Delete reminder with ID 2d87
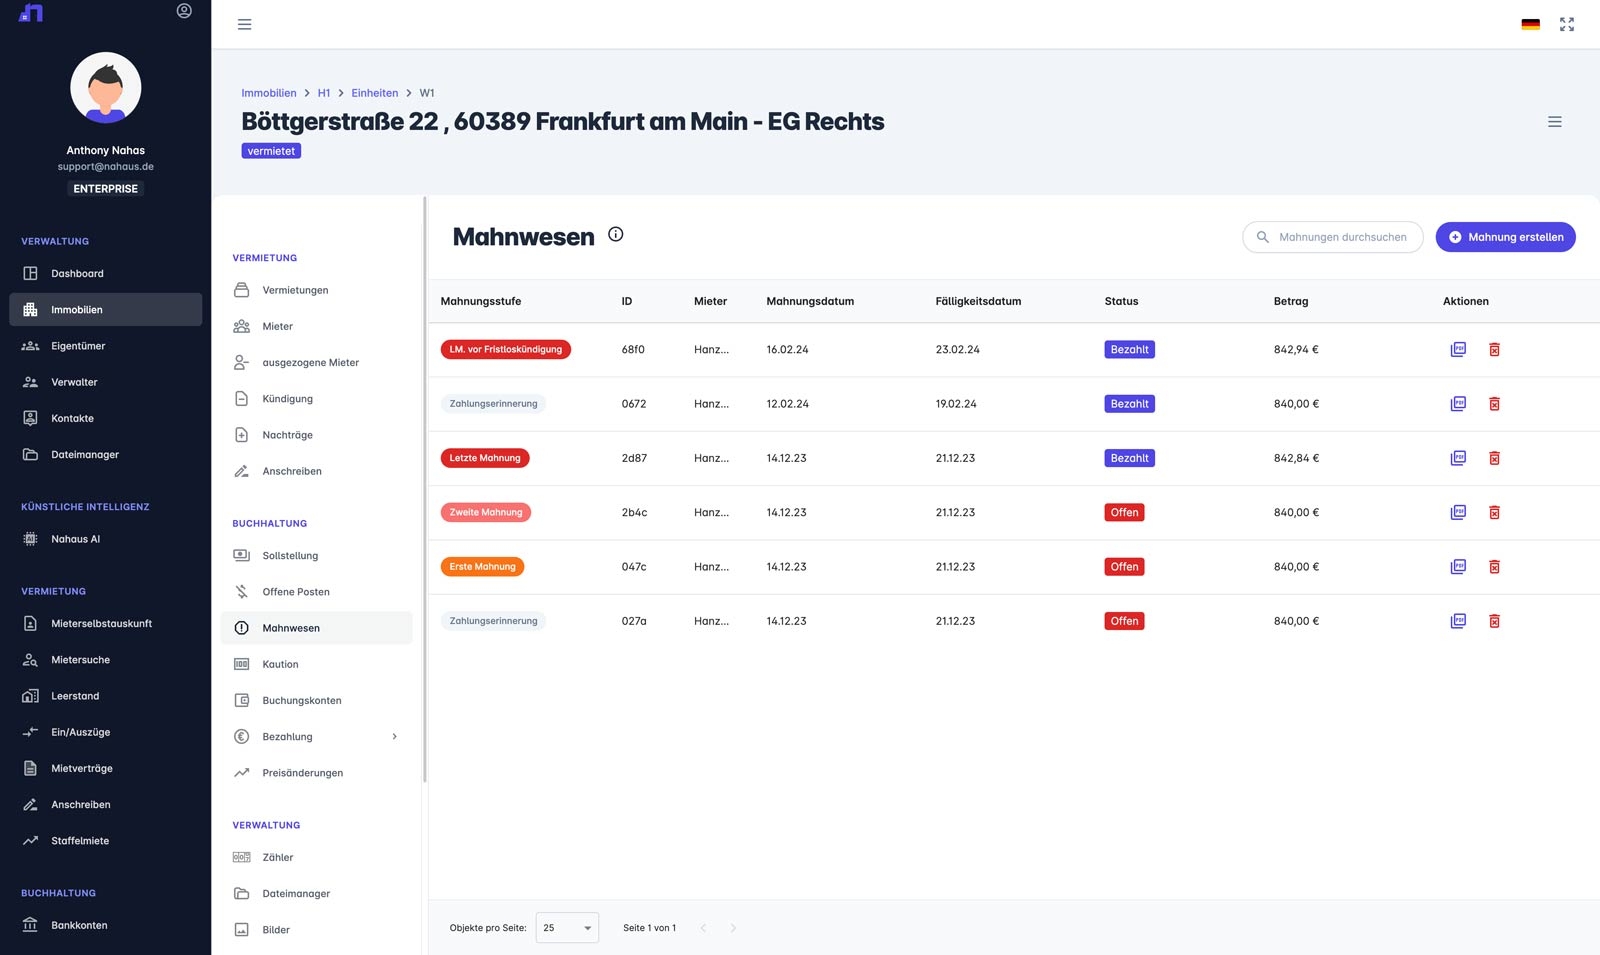Viewport: 1600px width, 955px height. (x=1494, y=458)
